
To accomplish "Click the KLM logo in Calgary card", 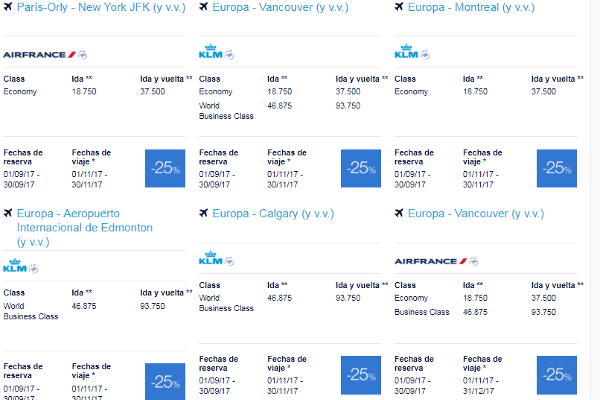I will (x=210, y=258).
